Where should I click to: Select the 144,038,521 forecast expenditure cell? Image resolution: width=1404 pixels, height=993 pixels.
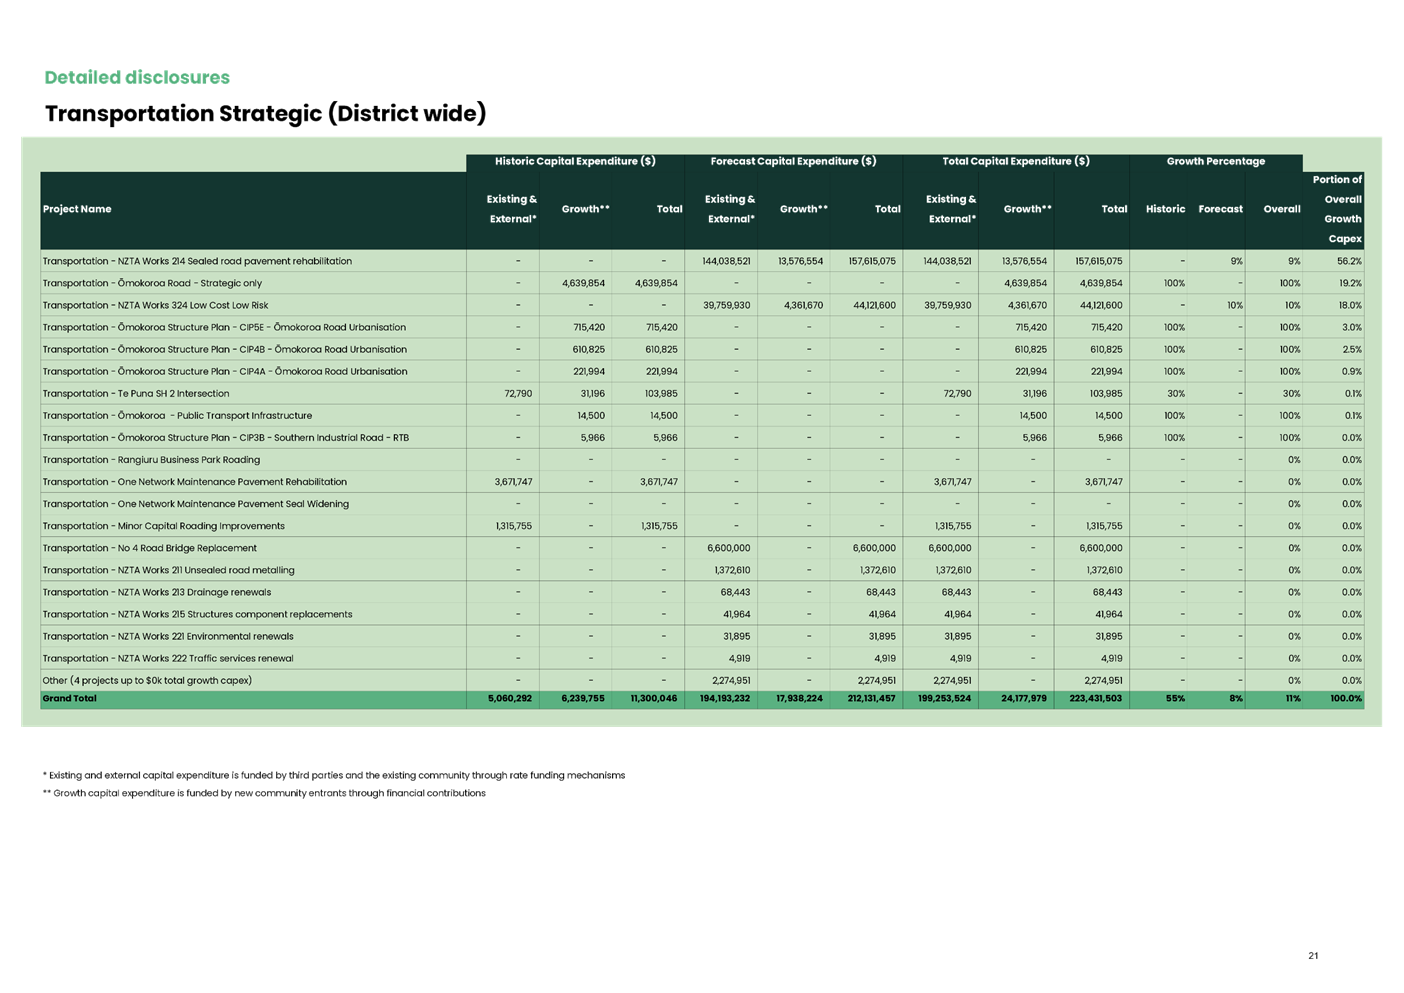(x=726, y=260)
